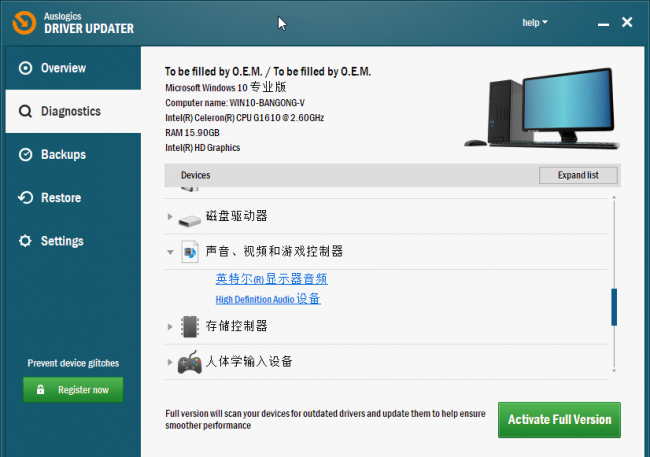
Task: Open the help dropdown menu
Action: point(535,22)
